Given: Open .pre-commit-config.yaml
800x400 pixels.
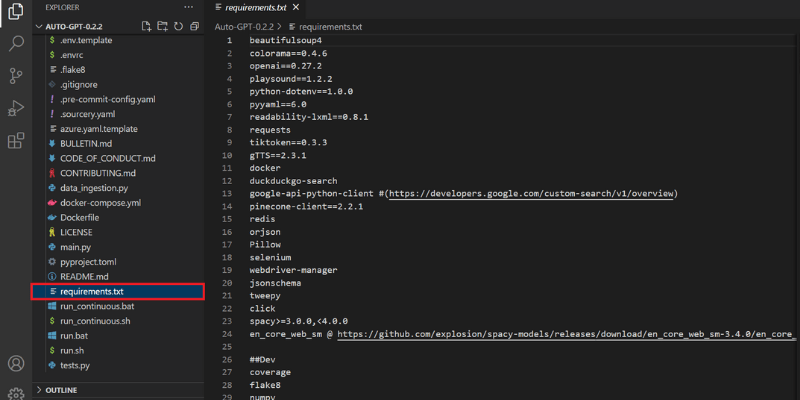Looking at the screenshot, I should (x=108, y=99).
